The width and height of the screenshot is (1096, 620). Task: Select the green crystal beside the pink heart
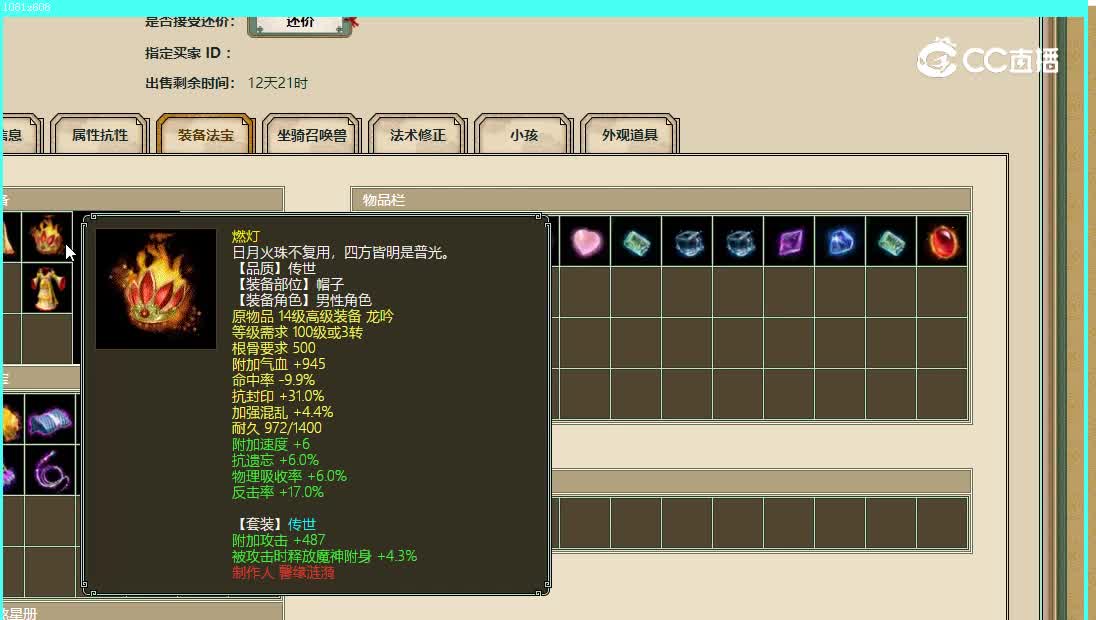tap(636, 241)
